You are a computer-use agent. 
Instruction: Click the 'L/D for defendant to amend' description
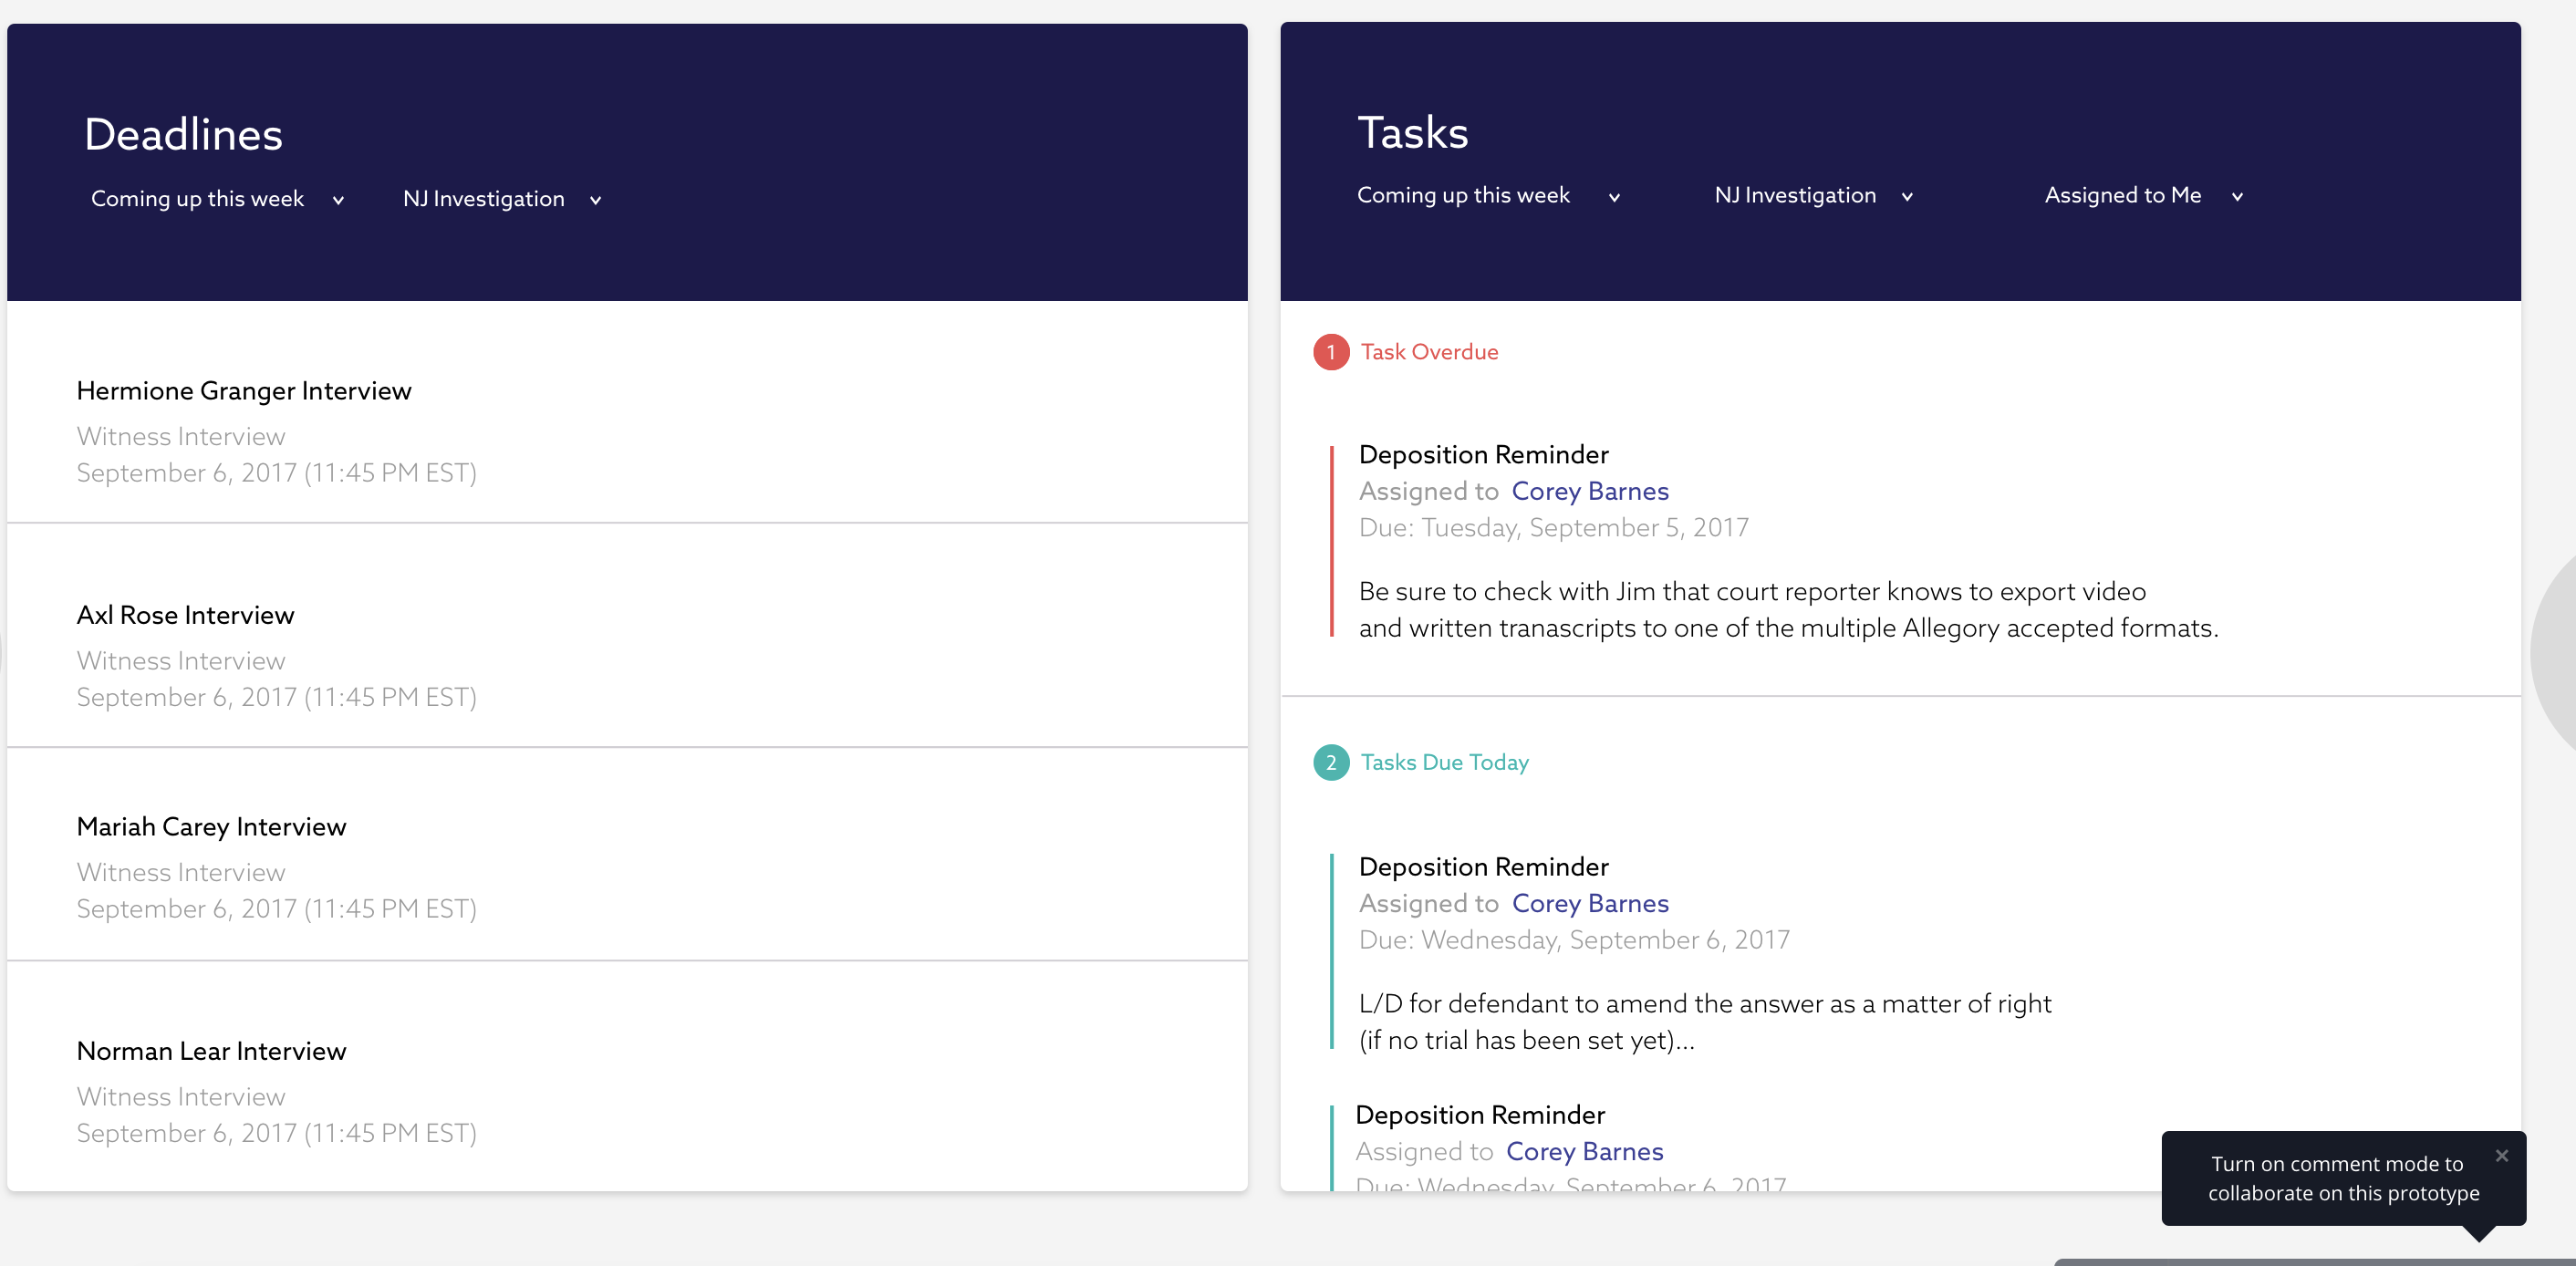[1704, 1022]
